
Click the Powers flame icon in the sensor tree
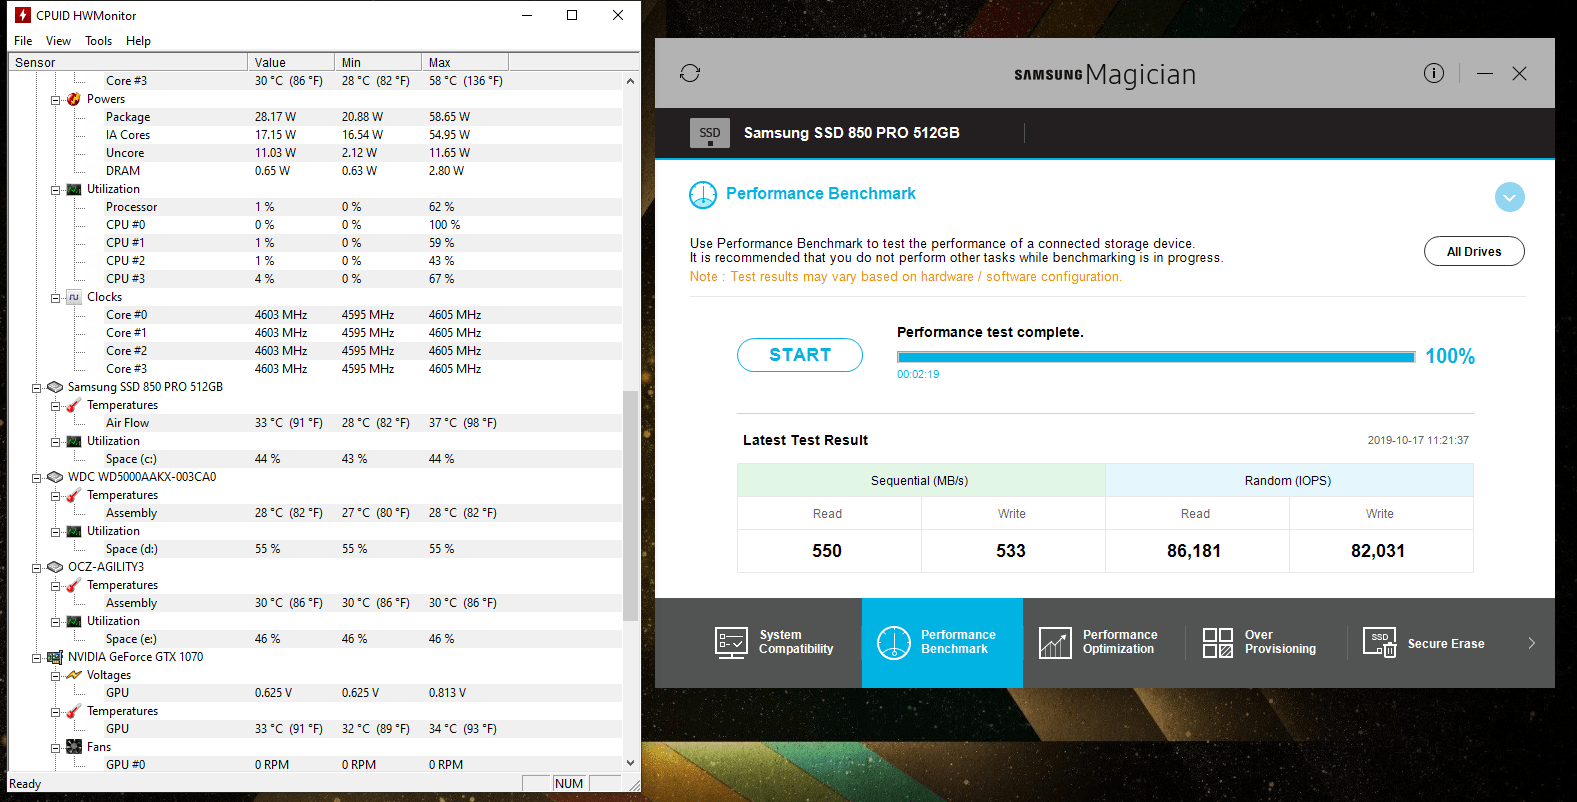[x=74, y=99]
